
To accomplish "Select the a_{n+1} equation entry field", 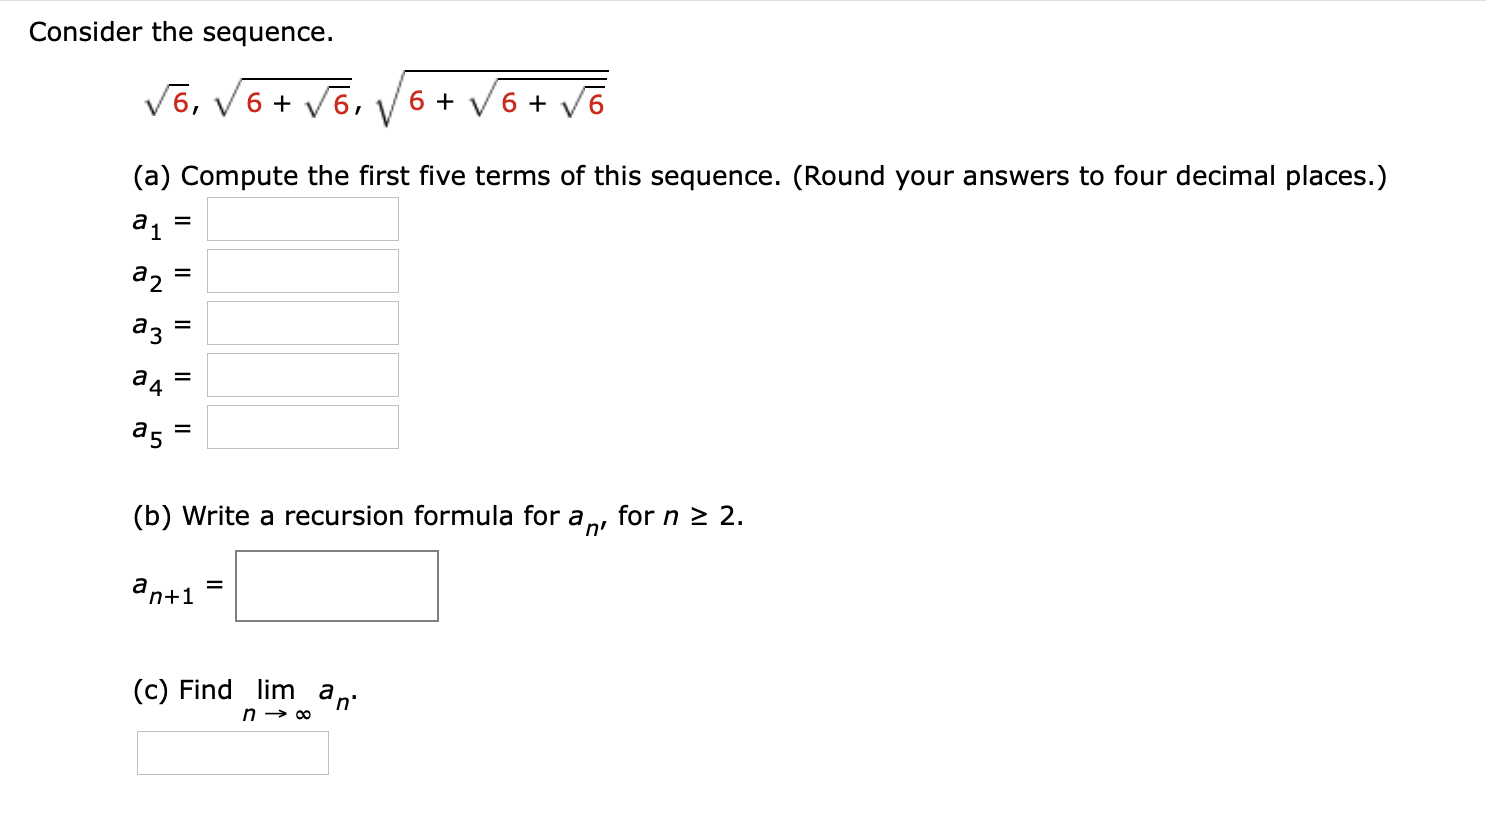I will click(x=336, y=586).
